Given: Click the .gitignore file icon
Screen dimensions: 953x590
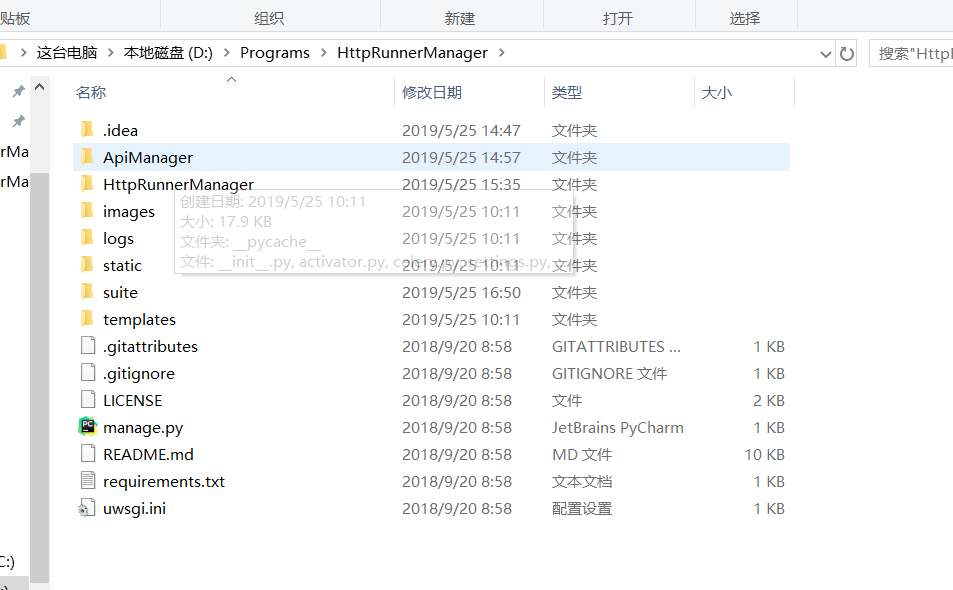Looking at the screenshot, I should point(88,372).
